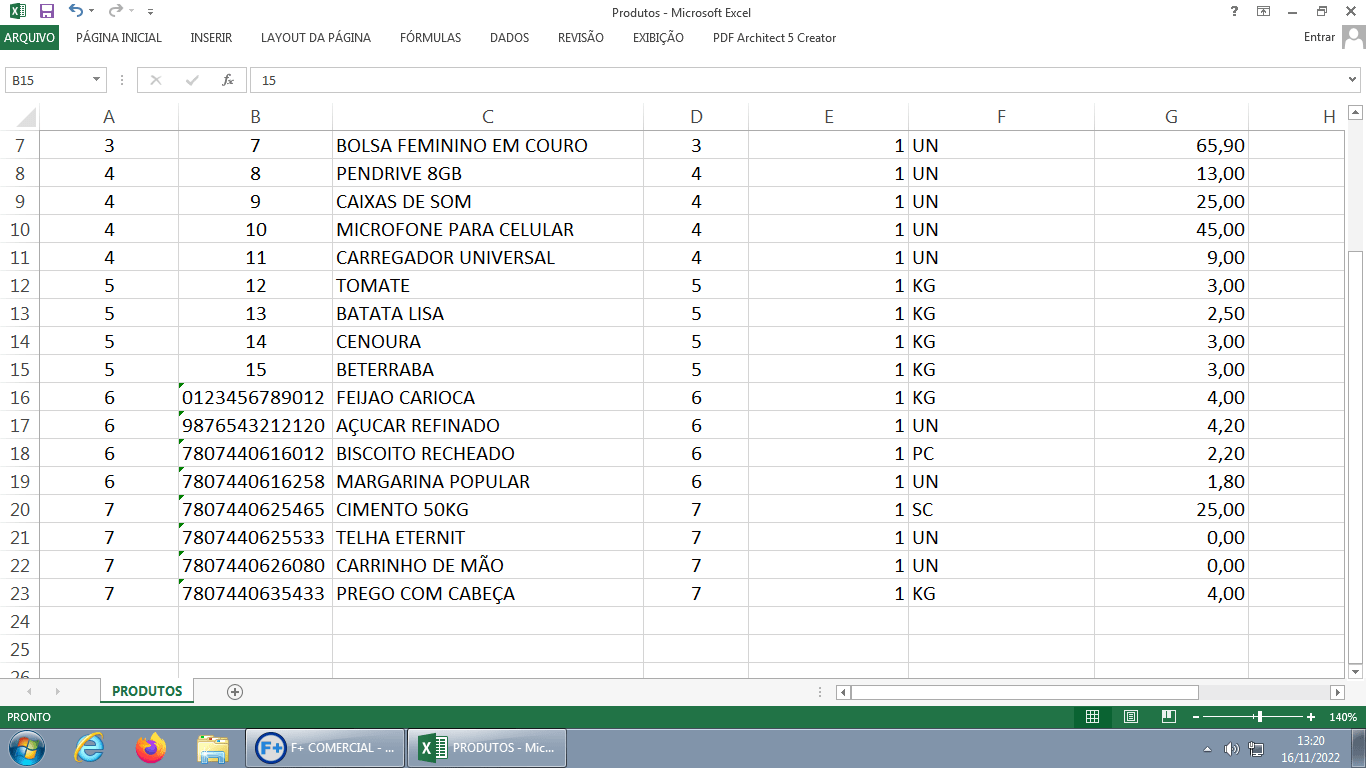
Task: Click unit cell PC in BISCOITO row
Action: (1001, 453)
